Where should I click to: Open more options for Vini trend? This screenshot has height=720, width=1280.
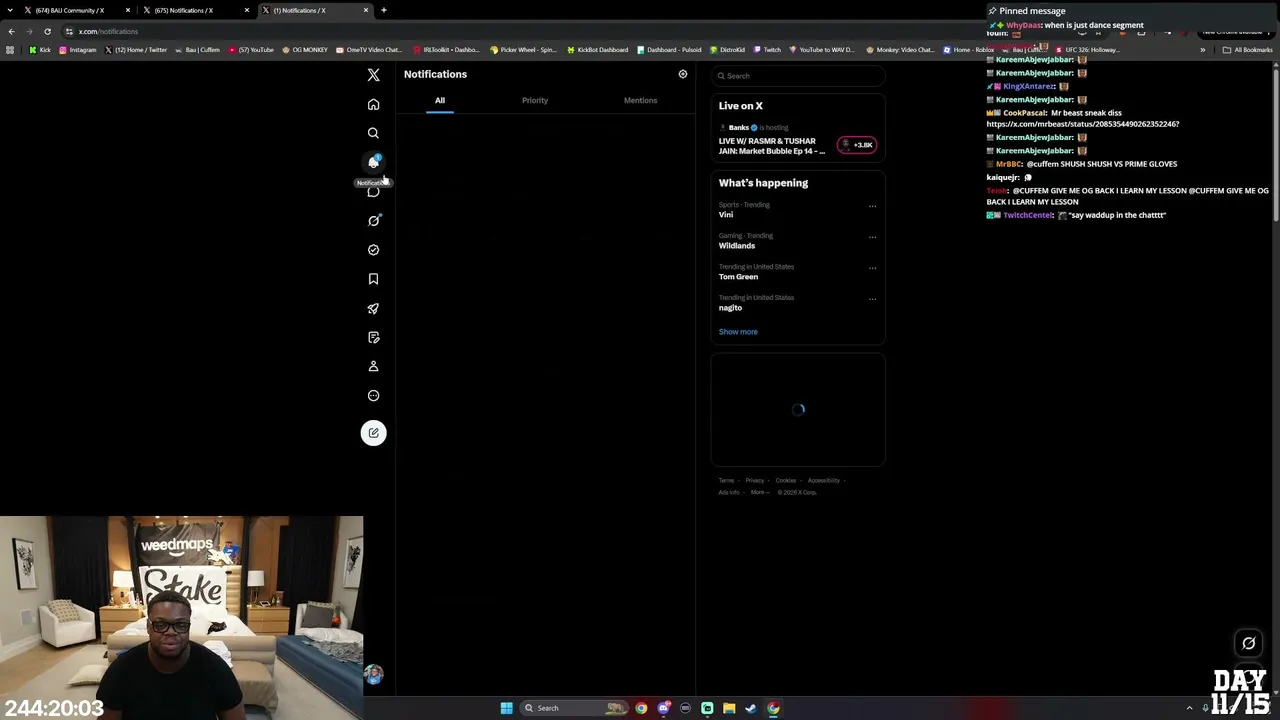(872, 206)
